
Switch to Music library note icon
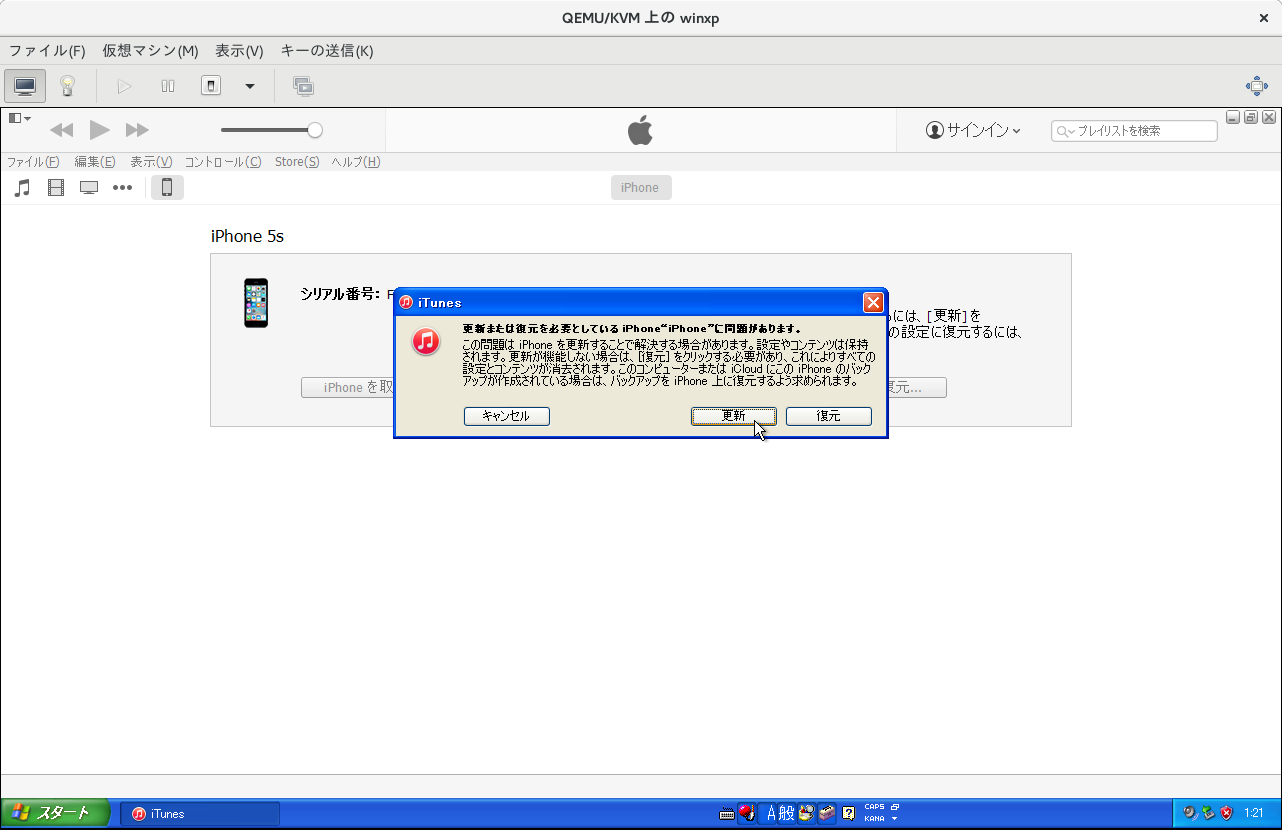tap(23, 187)
